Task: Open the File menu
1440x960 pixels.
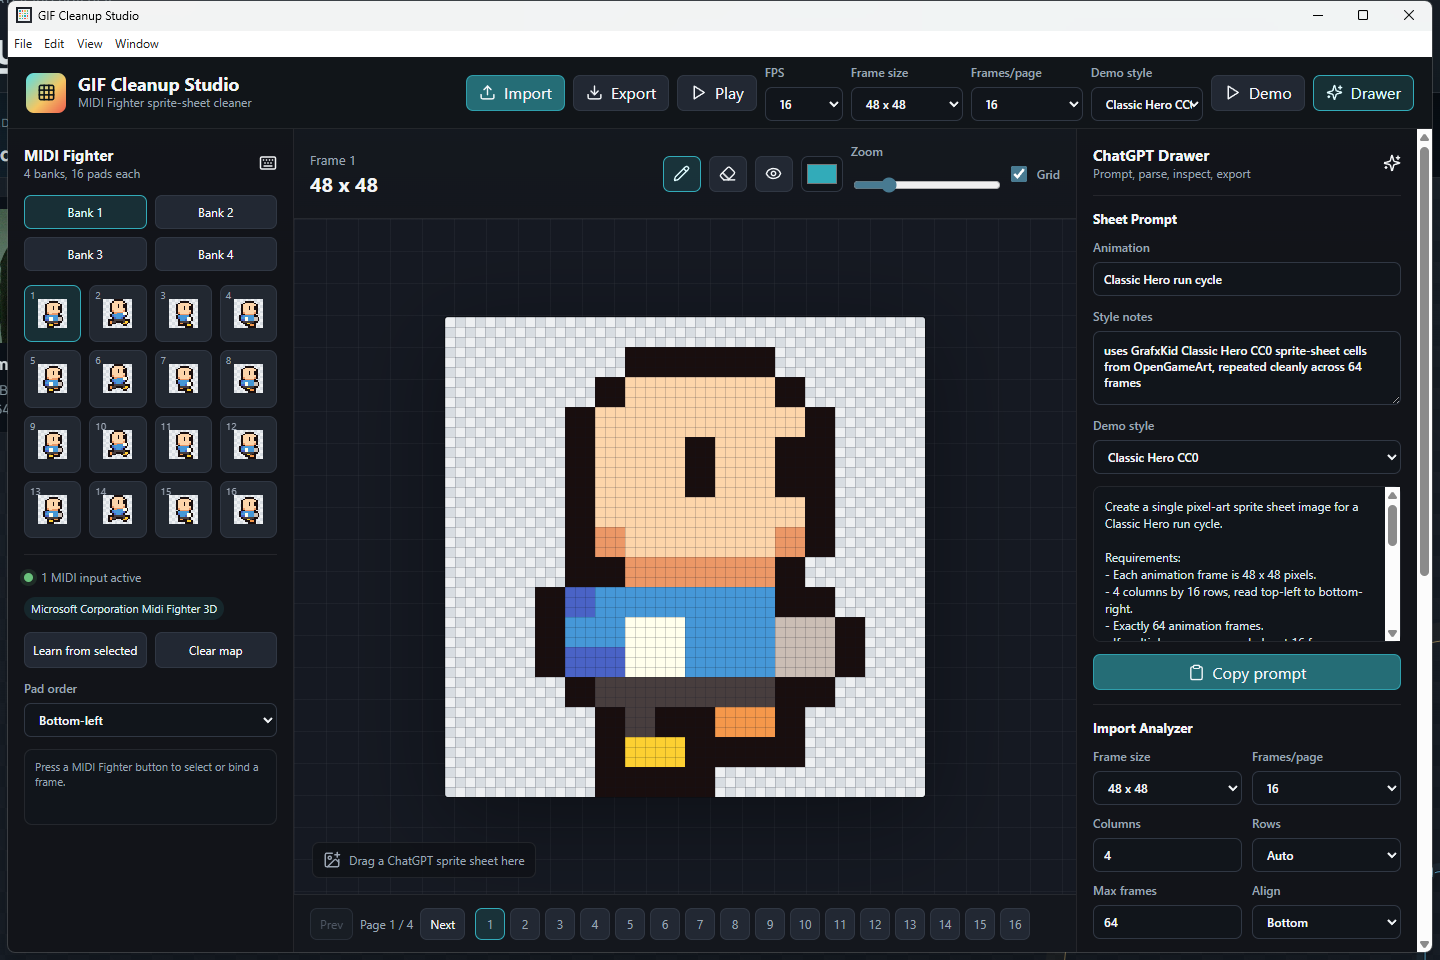Action: [23, 44]
